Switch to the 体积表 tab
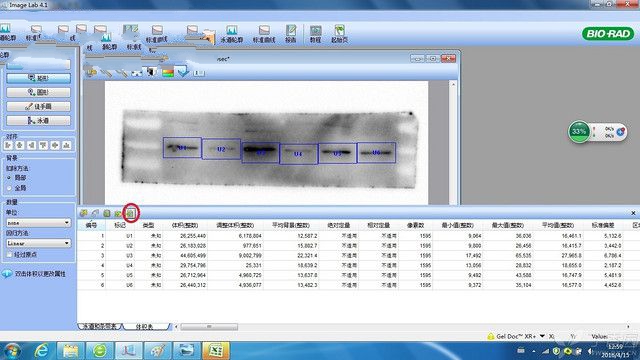 tap(144, 327)
